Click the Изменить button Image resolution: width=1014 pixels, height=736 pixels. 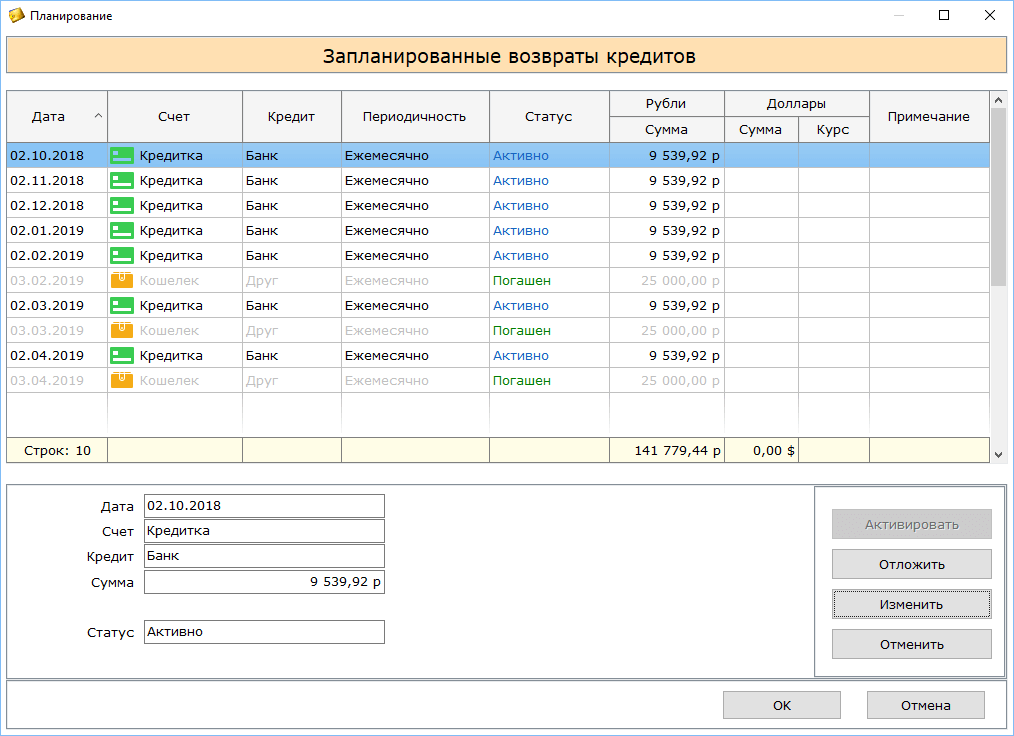[x=911, y=605]
